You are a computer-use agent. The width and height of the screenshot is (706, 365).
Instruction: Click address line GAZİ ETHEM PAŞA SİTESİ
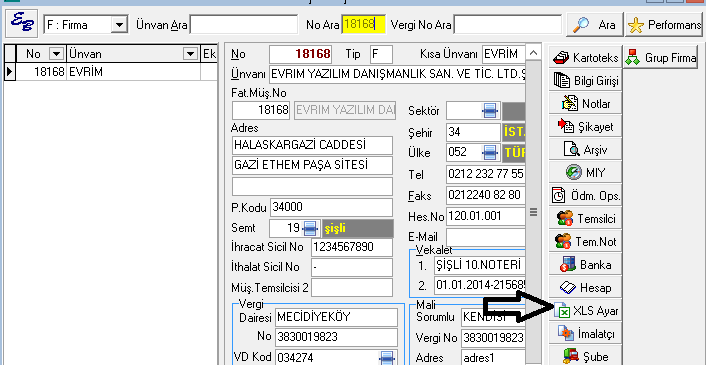(312, 165)
